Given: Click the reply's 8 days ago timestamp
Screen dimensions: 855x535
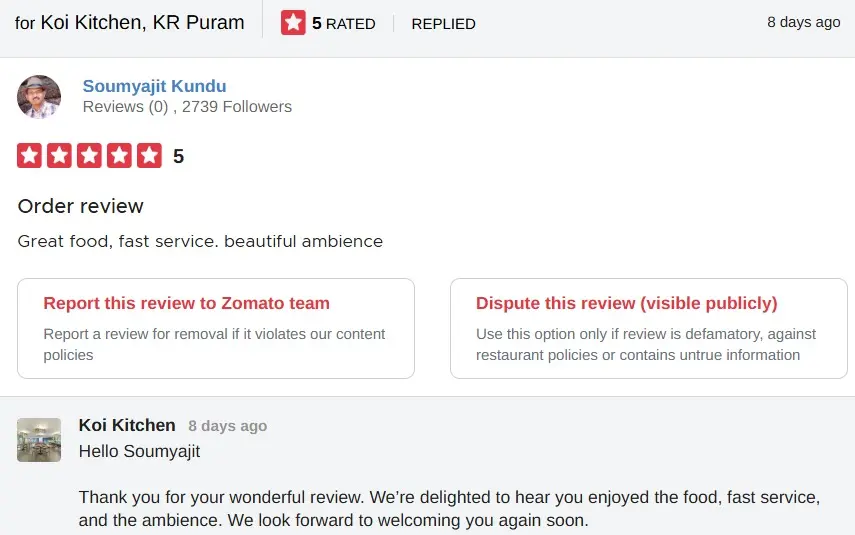Looking at the screenshot, I should point(227,426).
